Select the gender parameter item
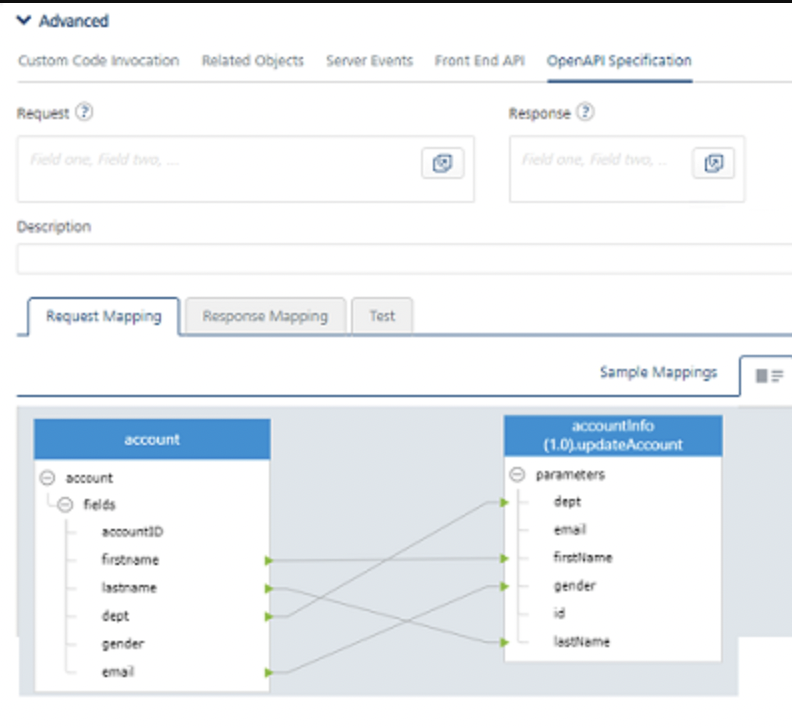This screenshot has width=792, height=728. [x=575, y=586]
